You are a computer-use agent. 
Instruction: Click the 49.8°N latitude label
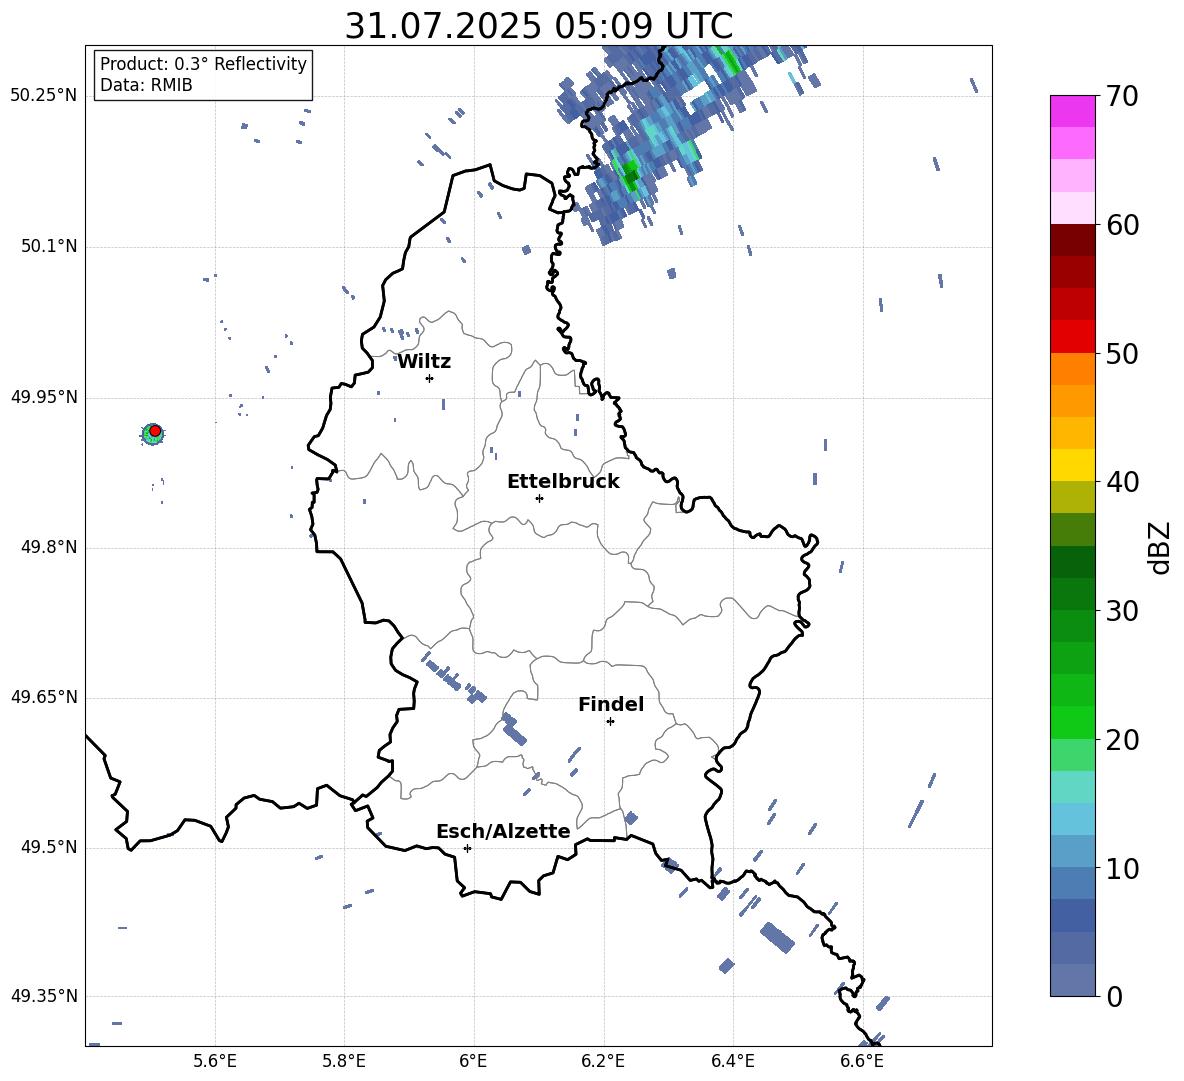click(48, 547)
